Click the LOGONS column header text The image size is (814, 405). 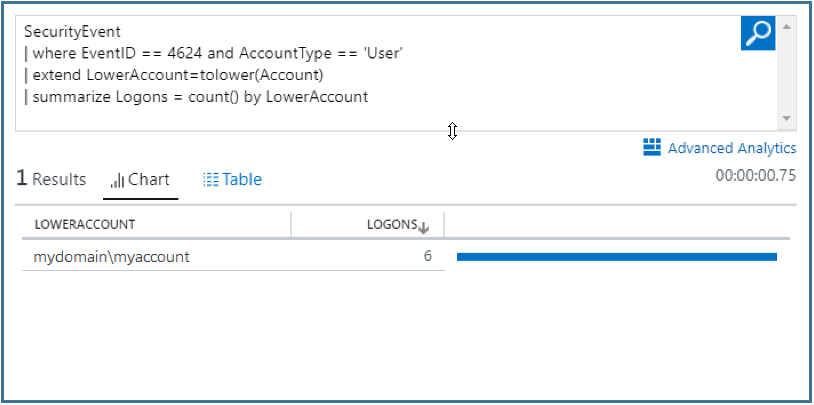pyautogui.click(x=391, y=225)
